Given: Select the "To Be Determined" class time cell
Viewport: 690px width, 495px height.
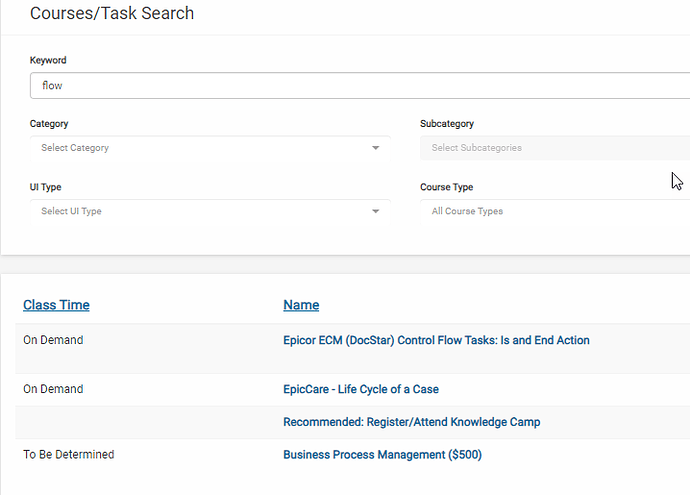Looking at the screenshot, I should pyautogui.click(x=69, y=455).
